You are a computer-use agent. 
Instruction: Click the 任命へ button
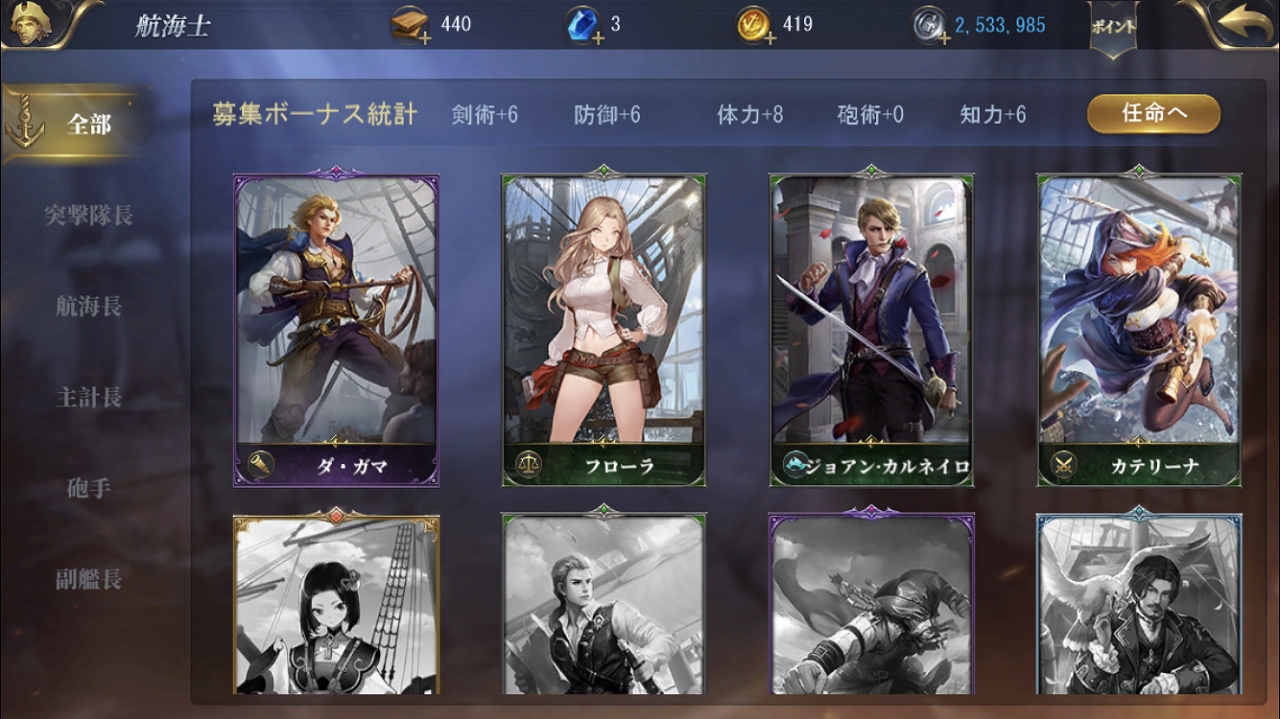point(1154,114)
